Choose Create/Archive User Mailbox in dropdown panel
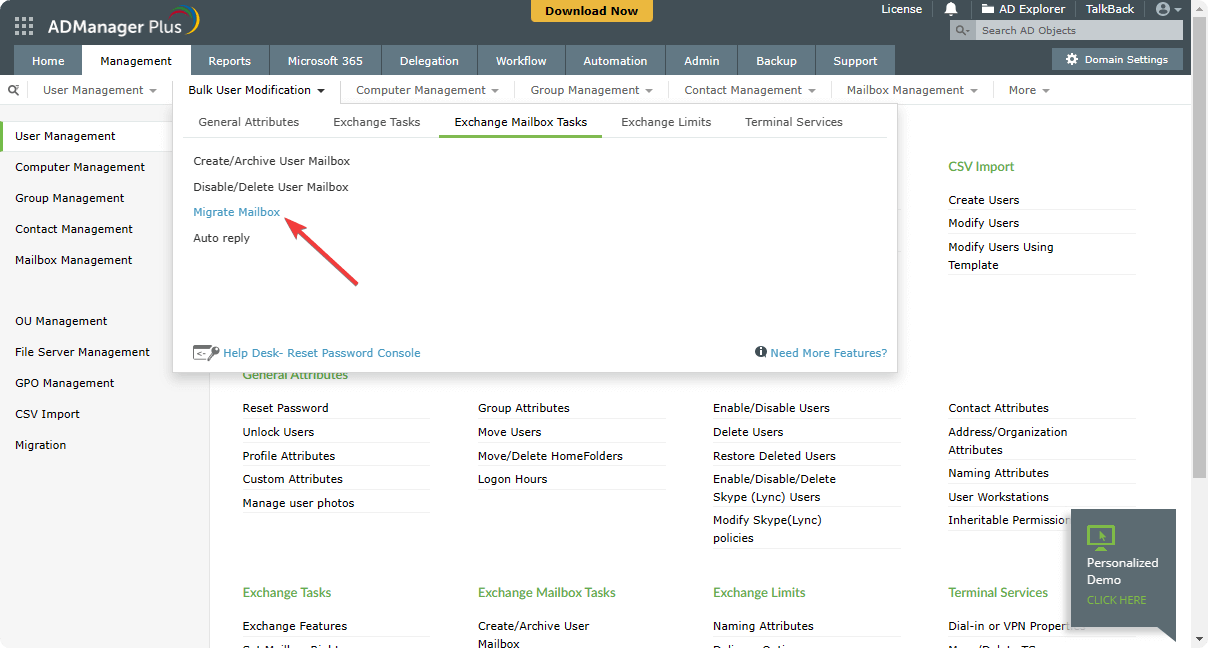 tap(272, 161)
